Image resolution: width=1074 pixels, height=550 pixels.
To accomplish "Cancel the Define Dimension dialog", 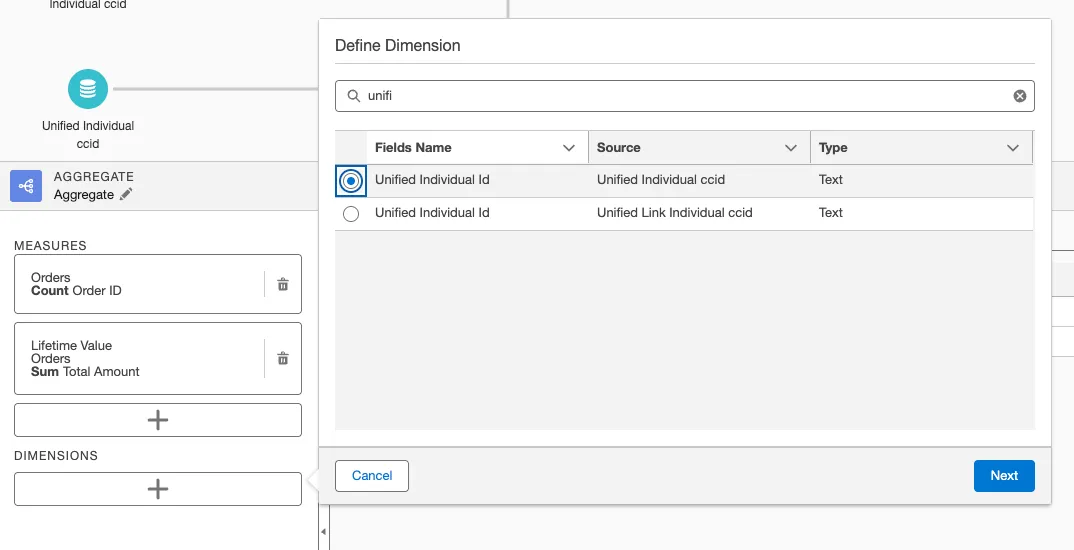I will (x=372, y=476).
